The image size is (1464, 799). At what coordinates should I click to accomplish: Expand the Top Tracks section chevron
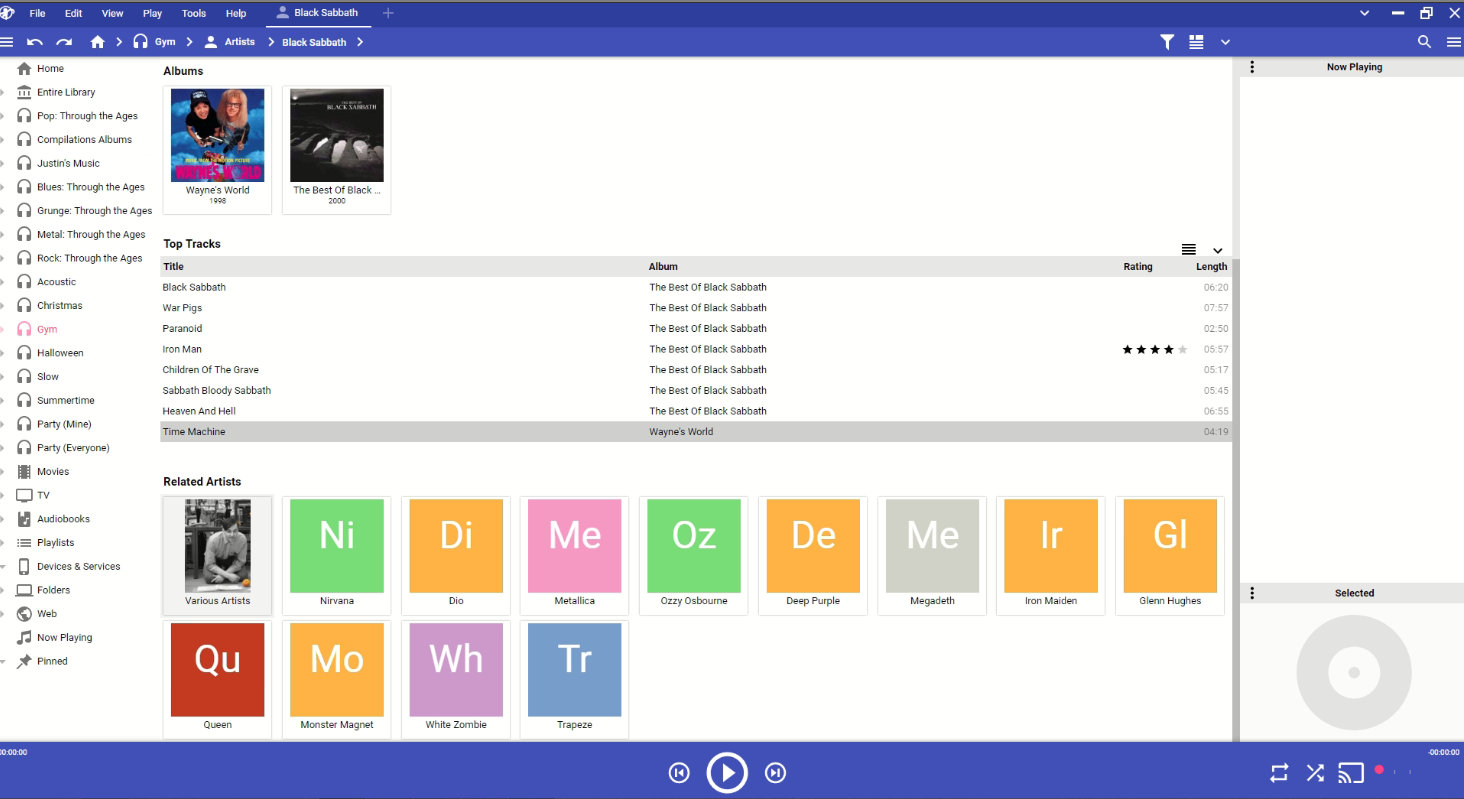(1217, 250)
